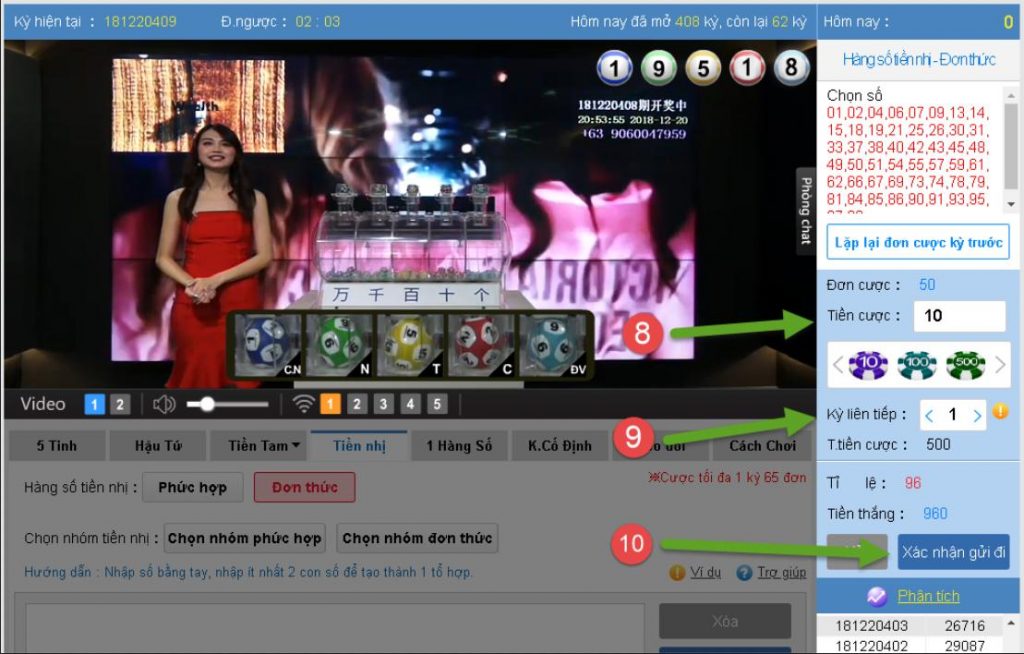Open the Hậu Tứ tab
The height and width of the screenshot is (654, 1024).
156,446
